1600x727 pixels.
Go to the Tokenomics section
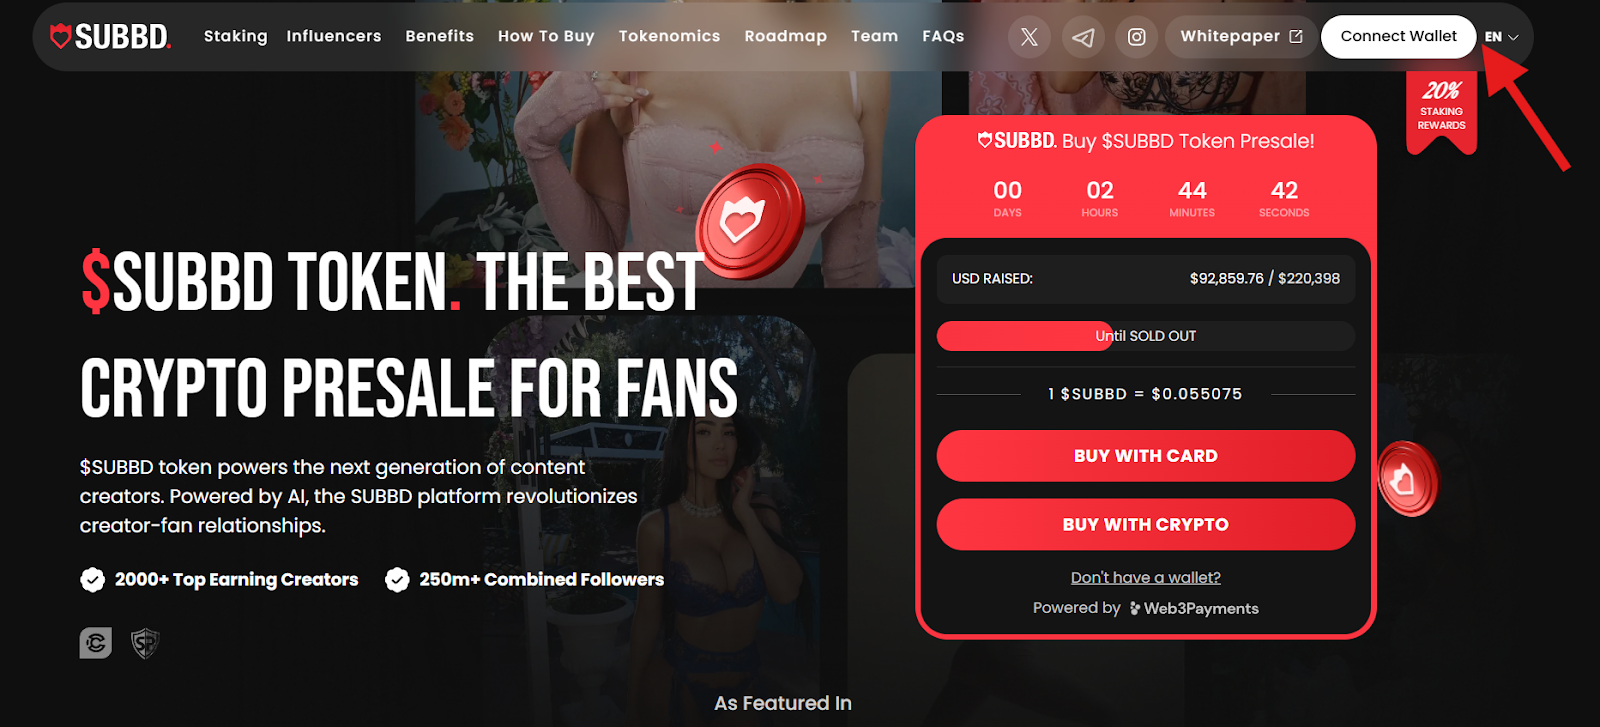pyautogui.click(x=669, y=36)
